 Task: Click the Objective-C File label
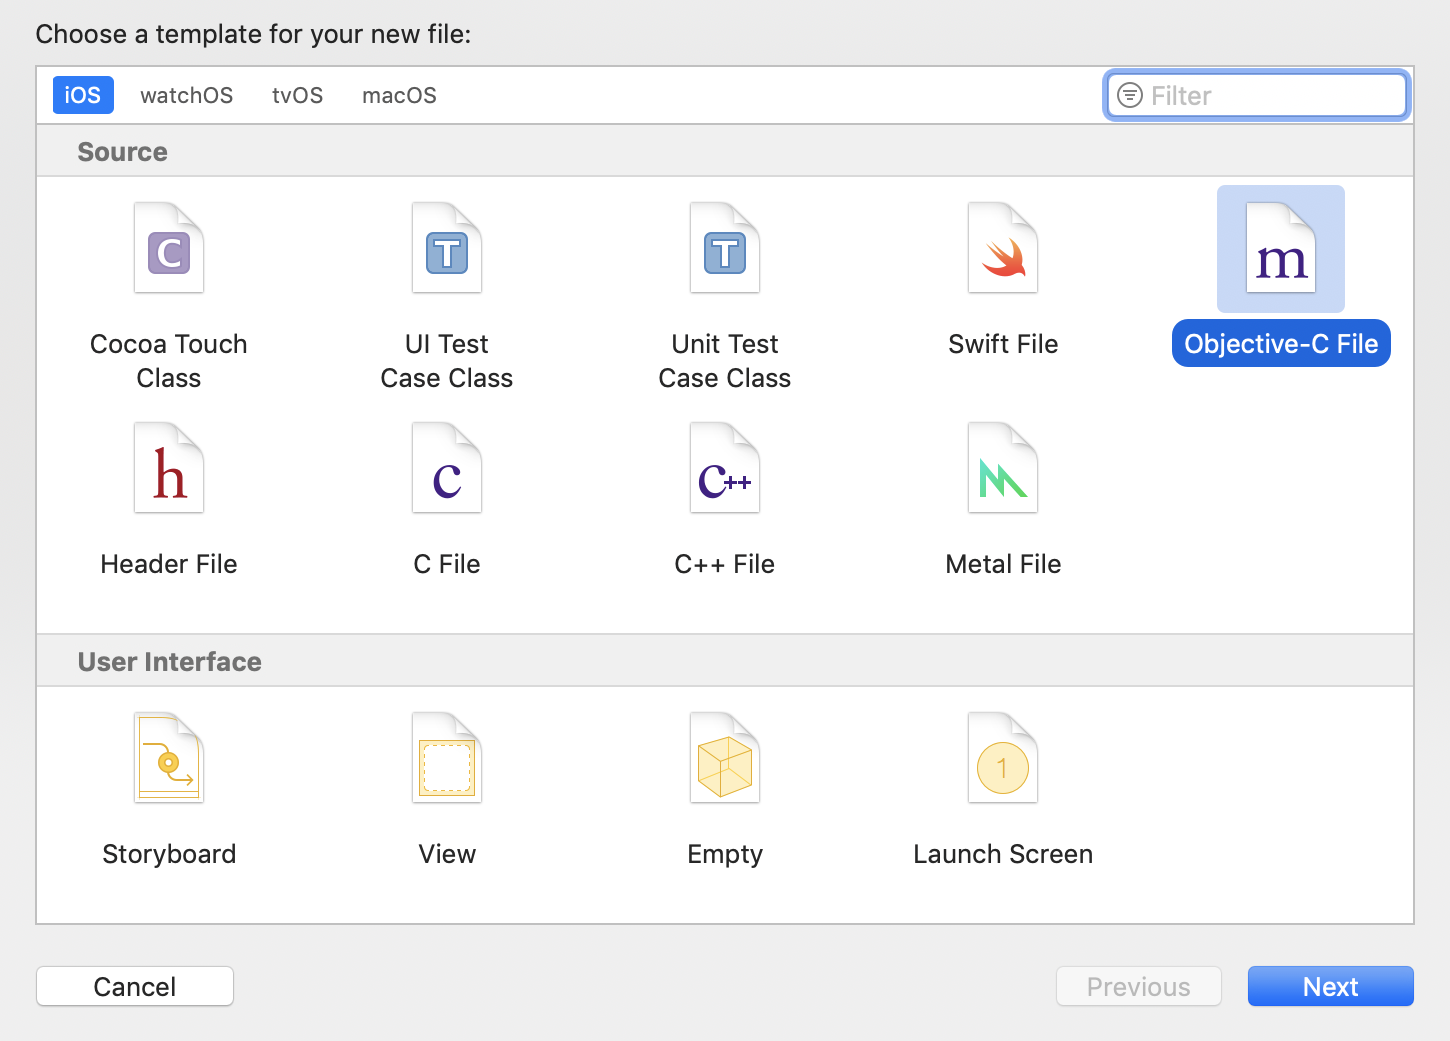click(1281, 343)
